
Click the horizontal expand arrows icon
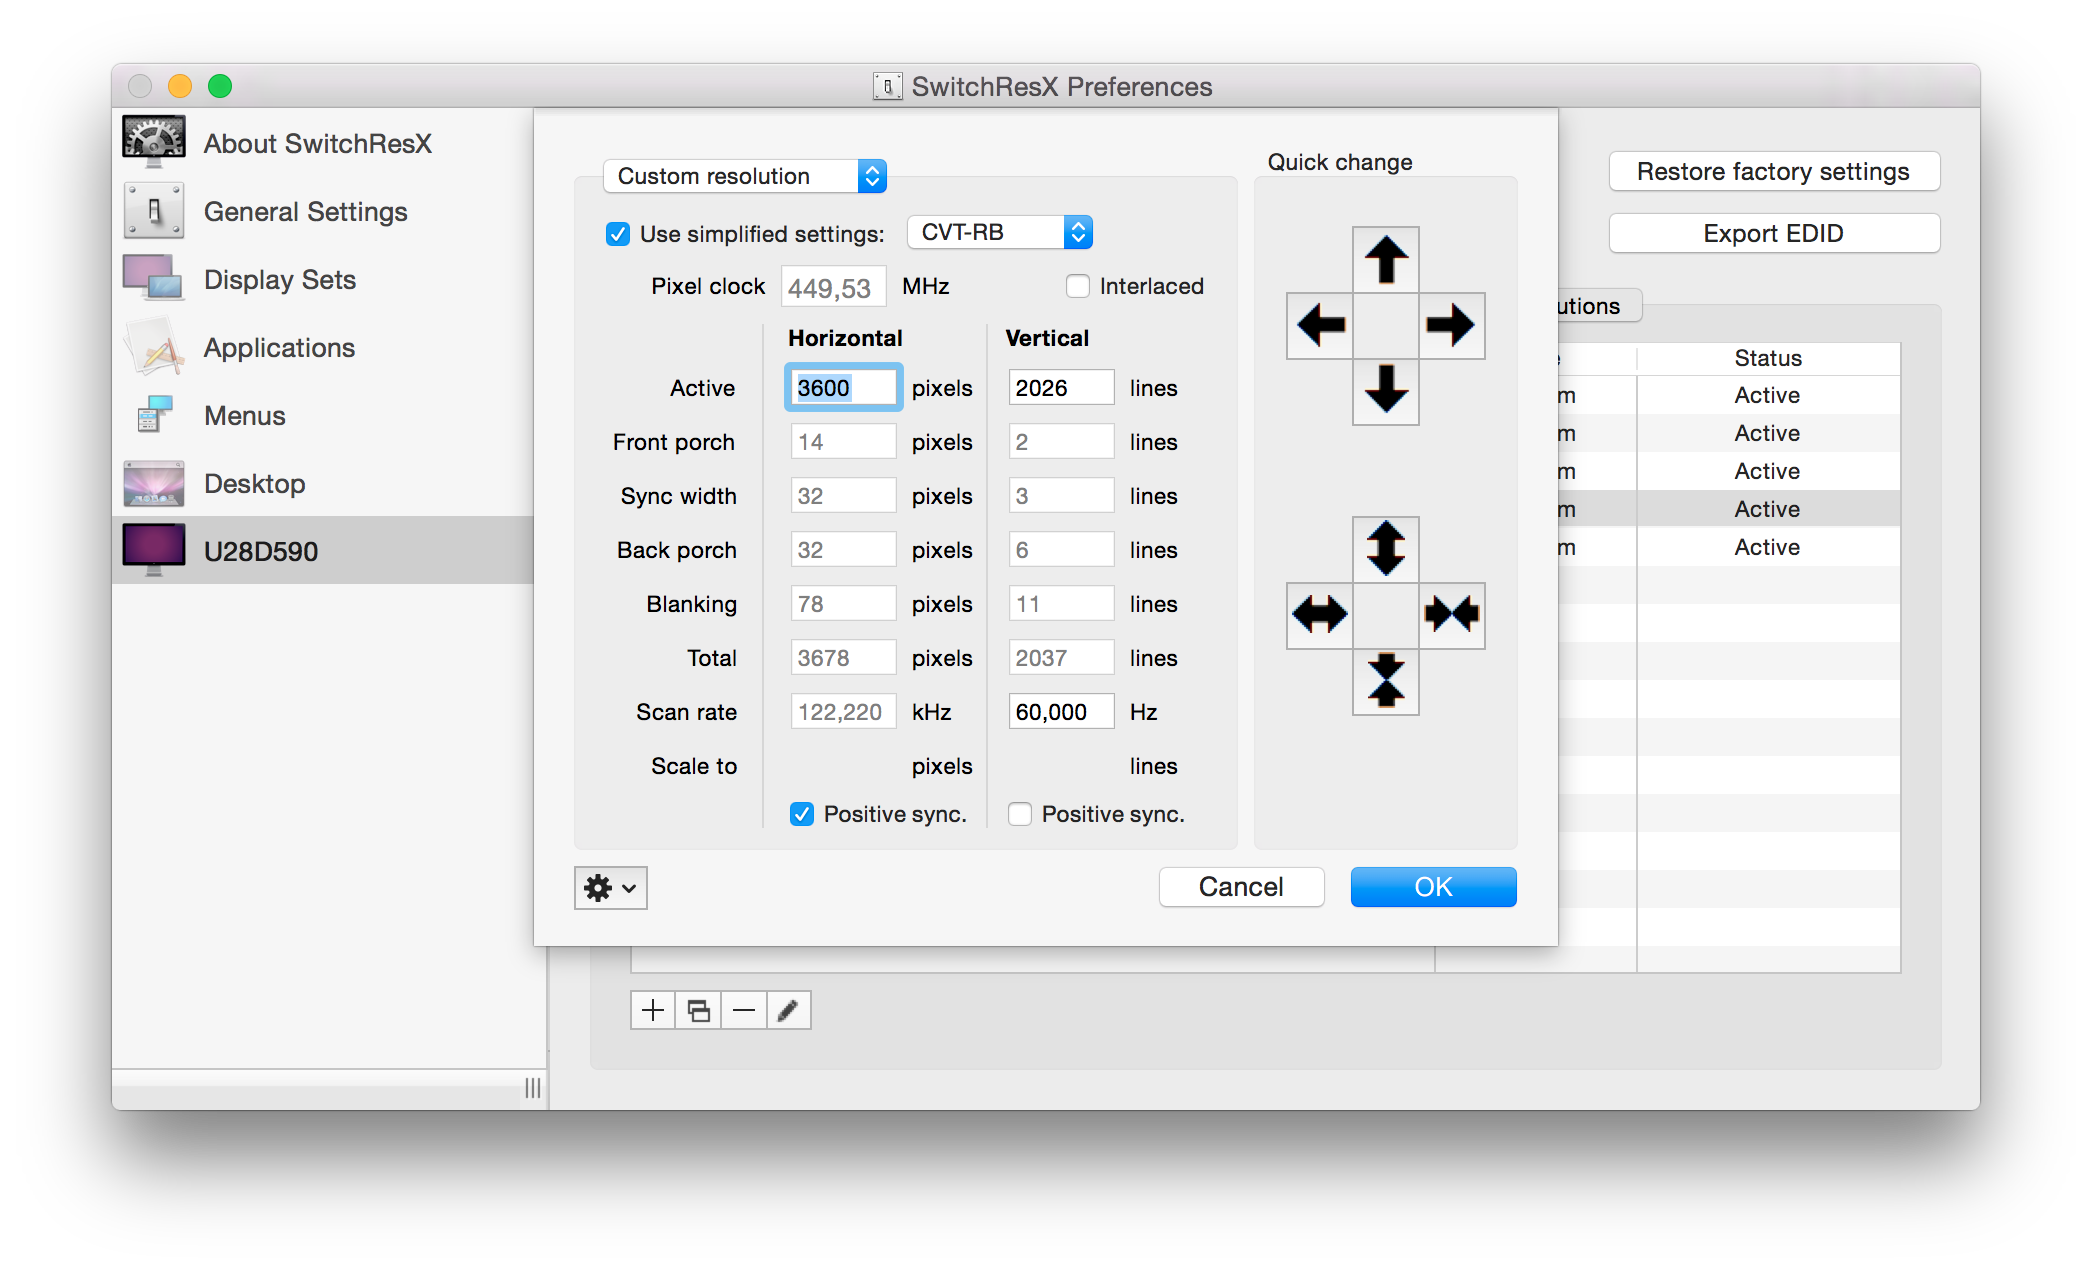(1320, 614)
